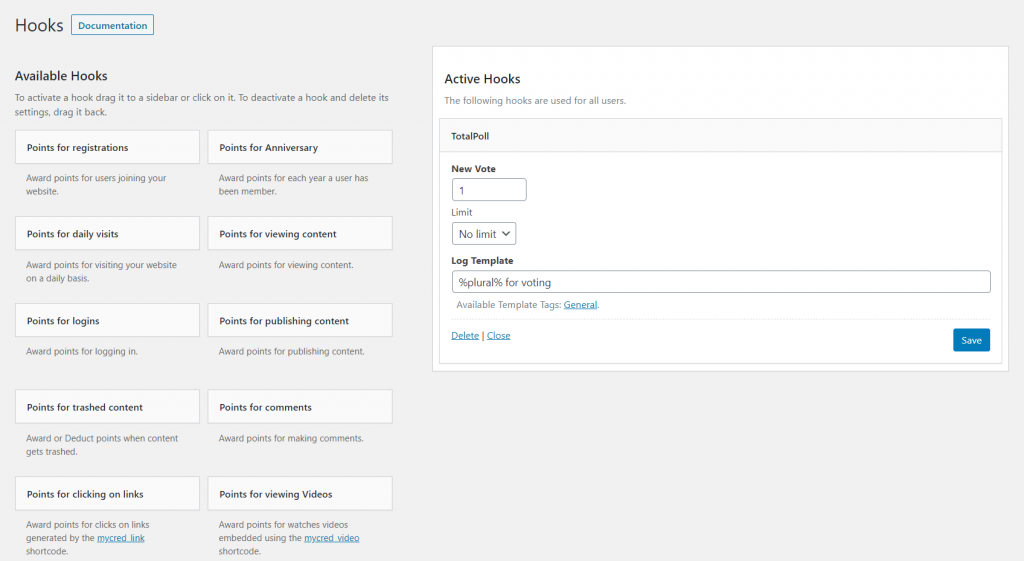Open the mycred_video shortcode link
Screen dimensions: 1024x561
[x=332, y=538]
